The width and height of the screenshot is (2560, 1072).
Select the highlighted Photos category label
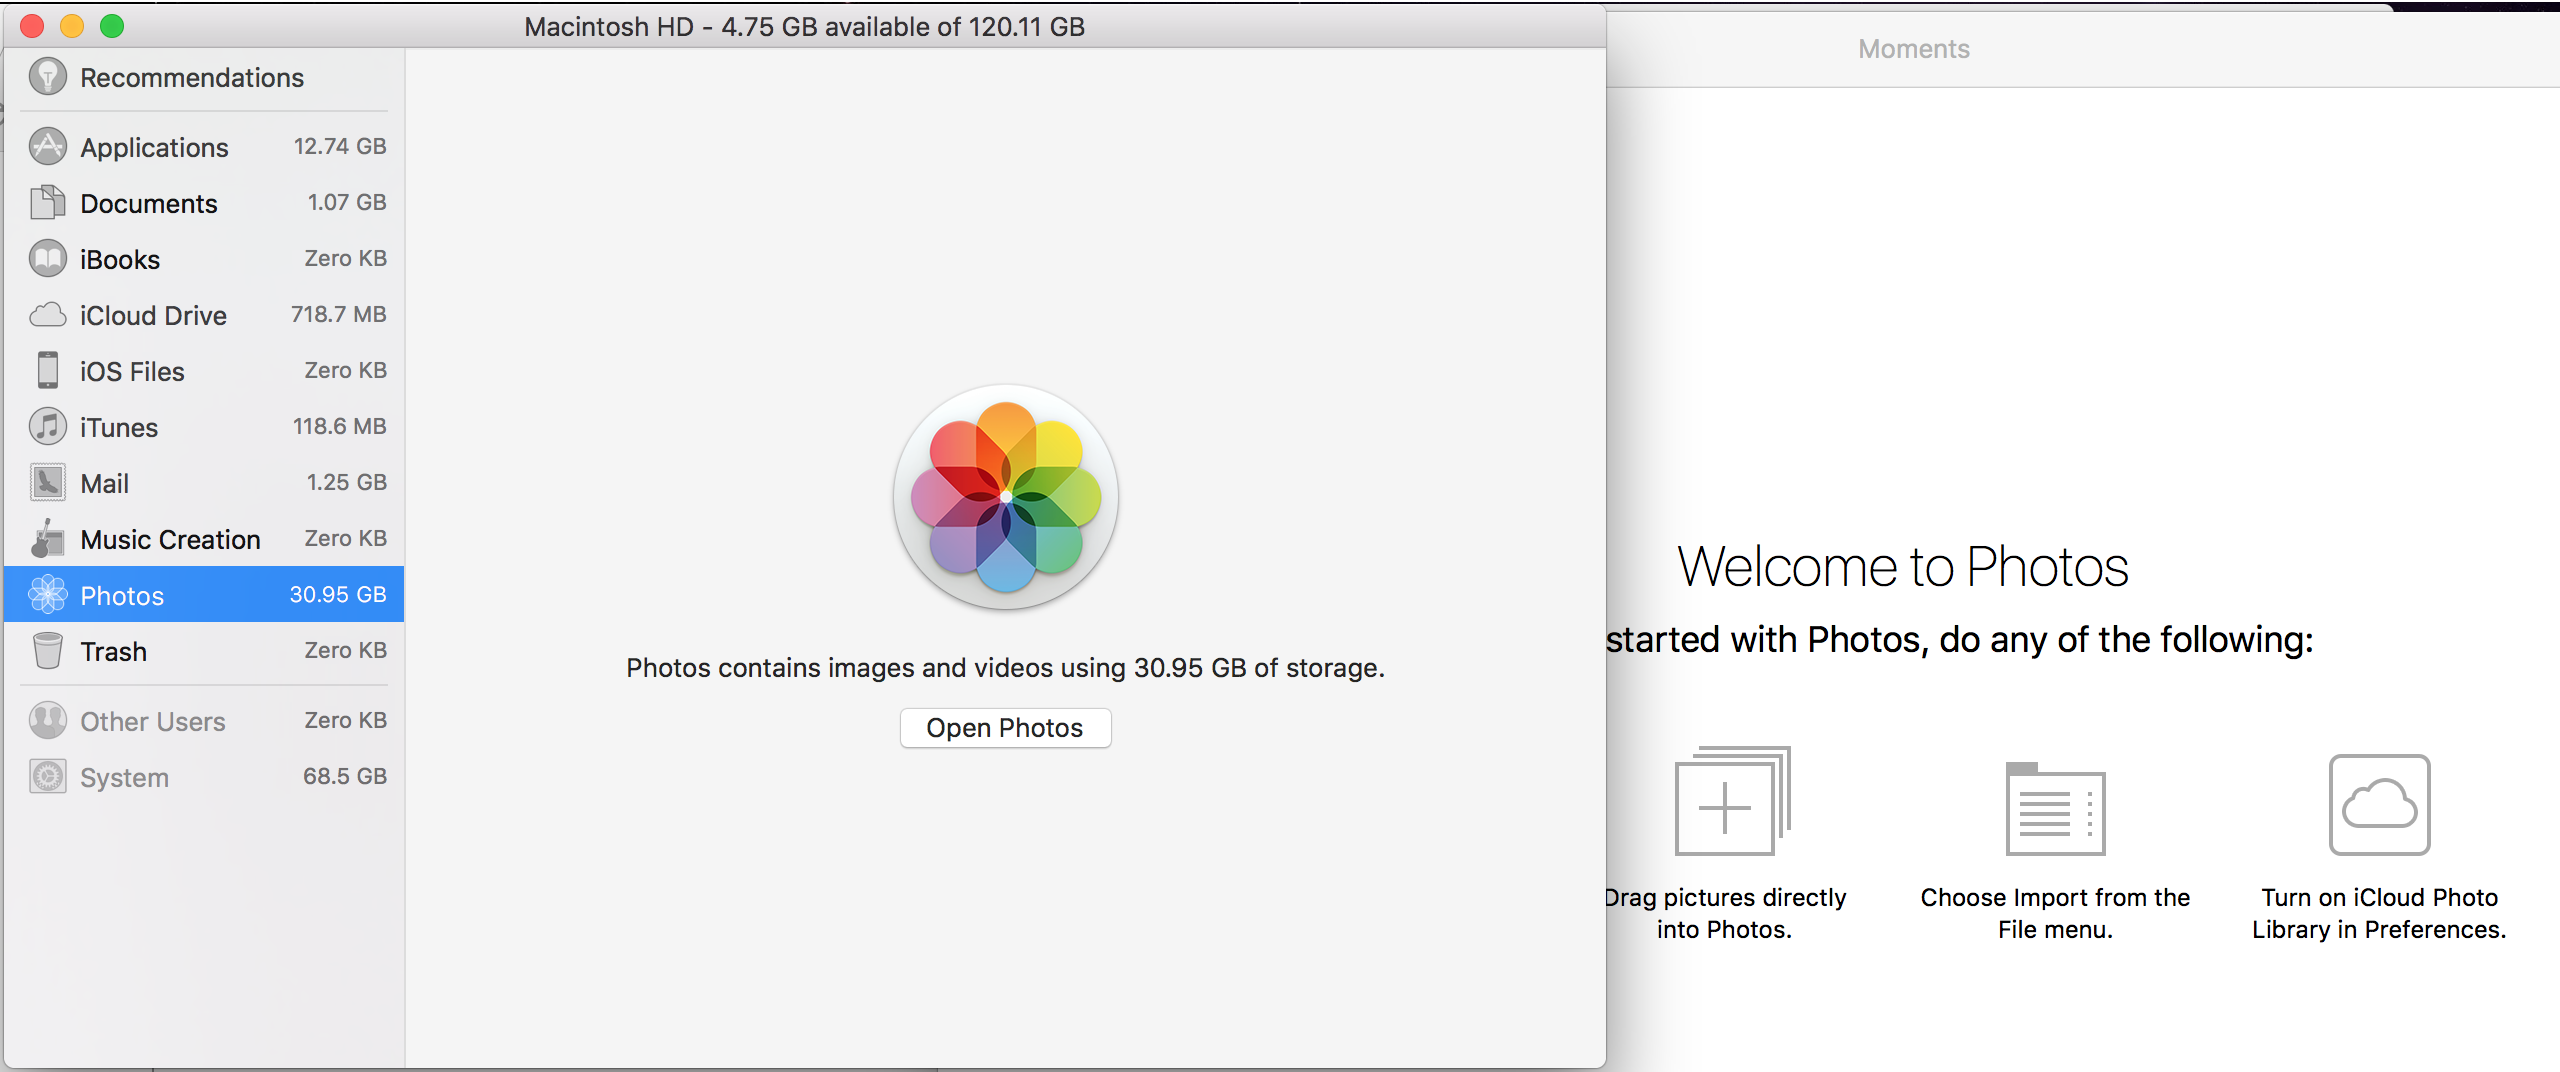pos(122,596)
